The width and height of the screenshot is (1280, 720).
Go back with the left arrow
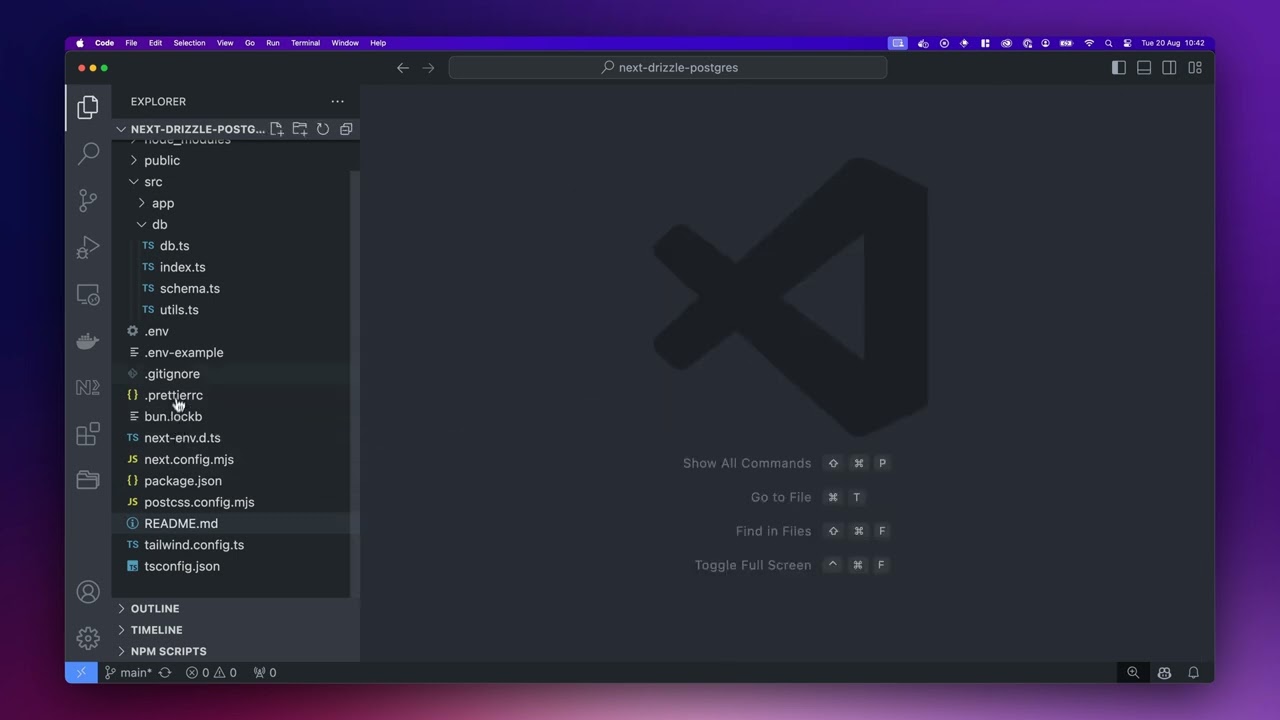403,68
